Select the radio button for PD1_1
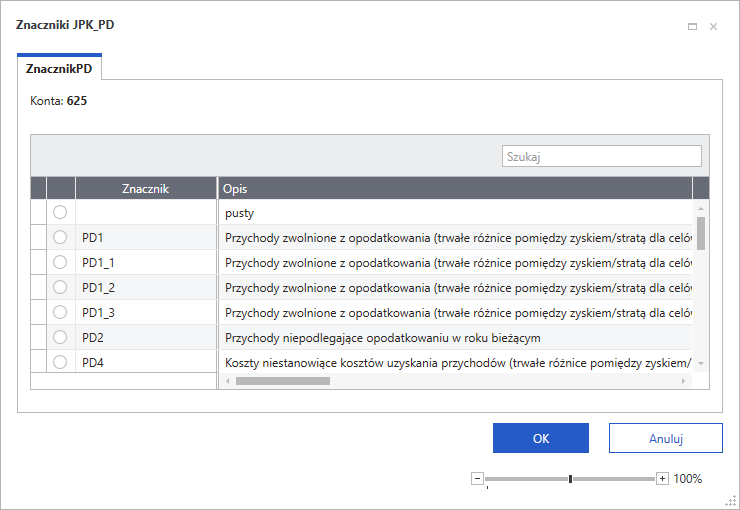The height and width of the screenshot is (510, 740). coord(60,262)
